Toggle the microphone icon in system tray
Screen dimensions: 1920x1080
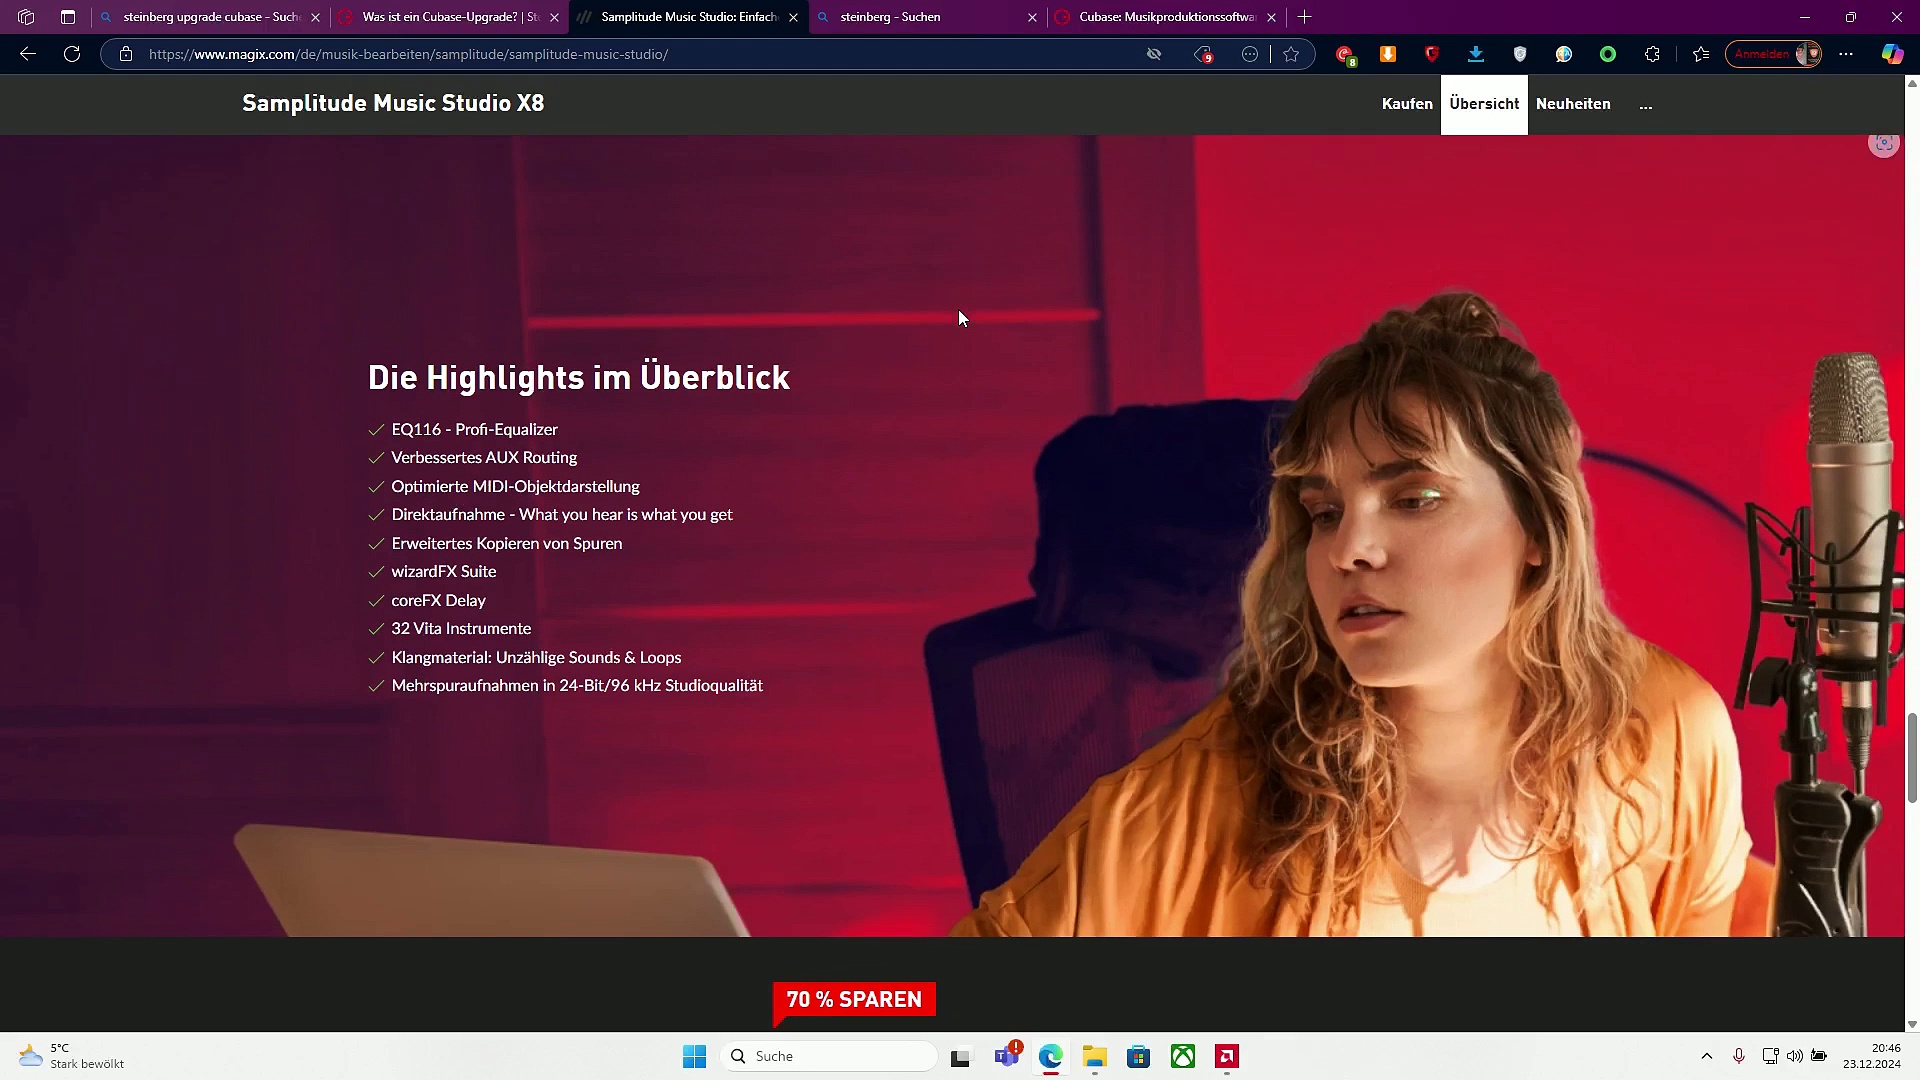pos(1739,1056)
